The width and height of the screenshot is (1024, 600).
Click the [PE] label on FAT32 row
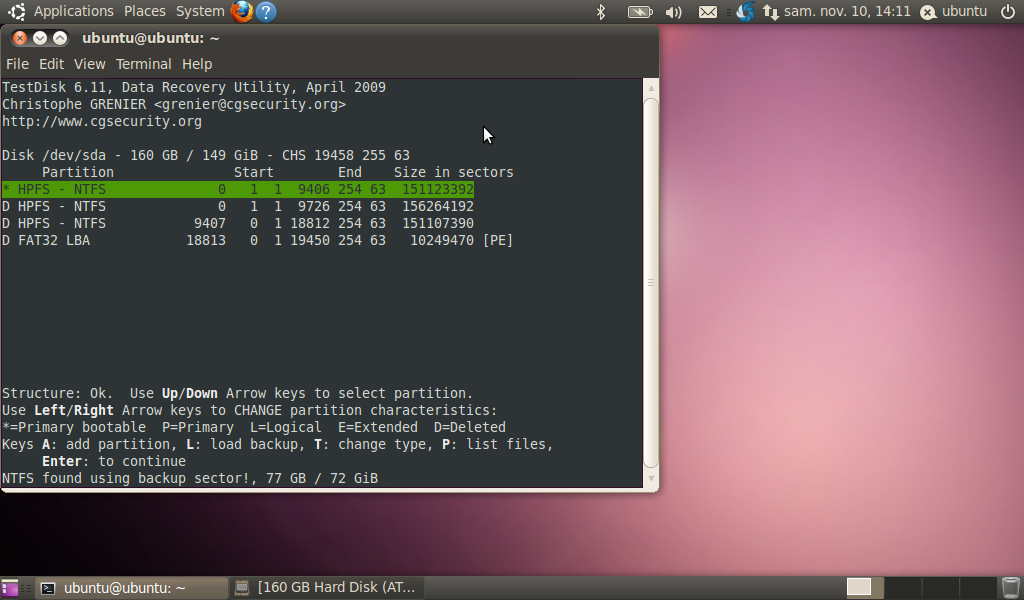click(x=498, y=240)
